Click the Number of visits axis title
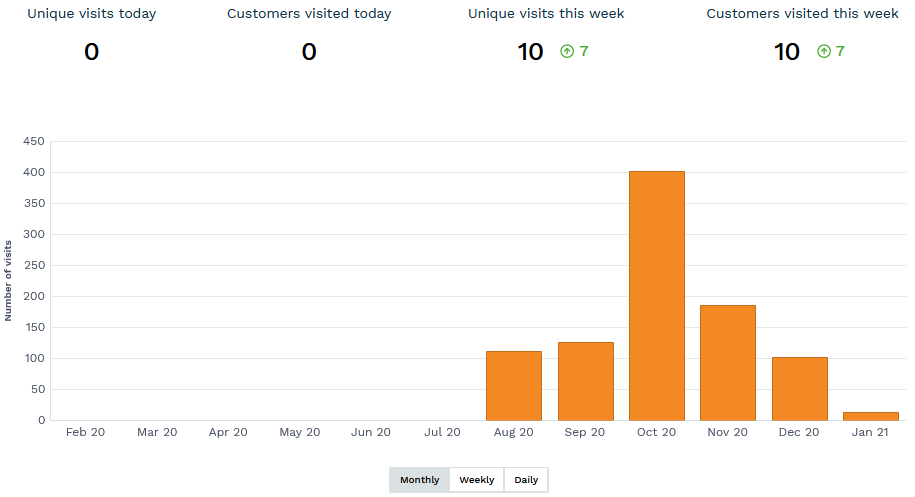Viewport: 915px width, 497px height. point(9,281)
